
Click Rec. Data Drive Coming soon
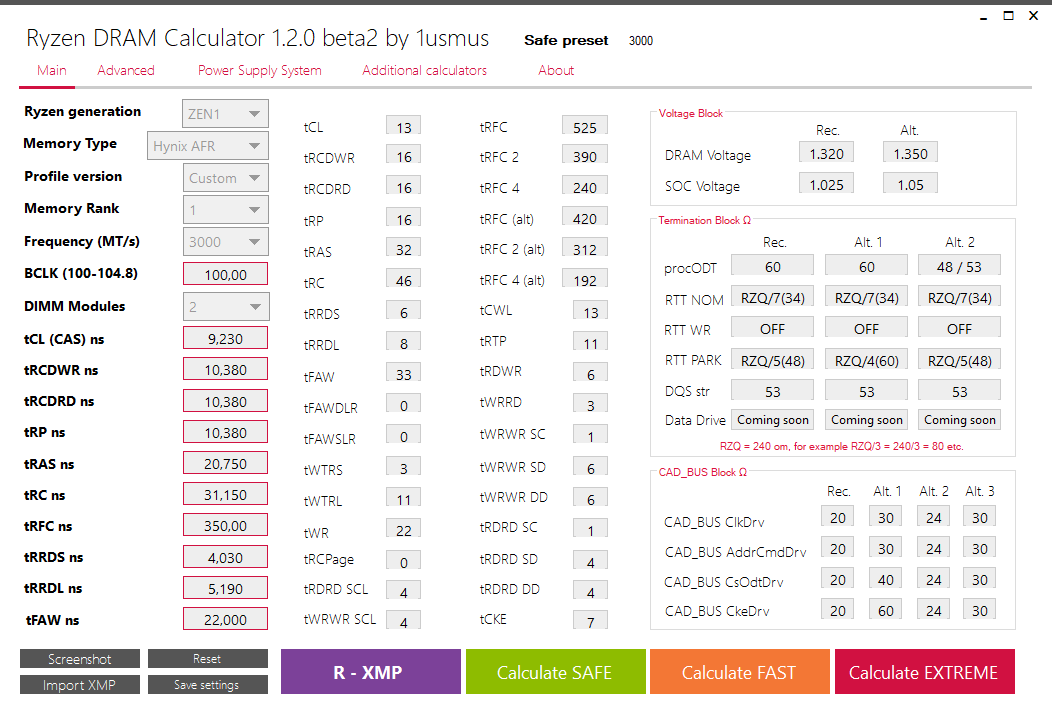pos(772,419)
